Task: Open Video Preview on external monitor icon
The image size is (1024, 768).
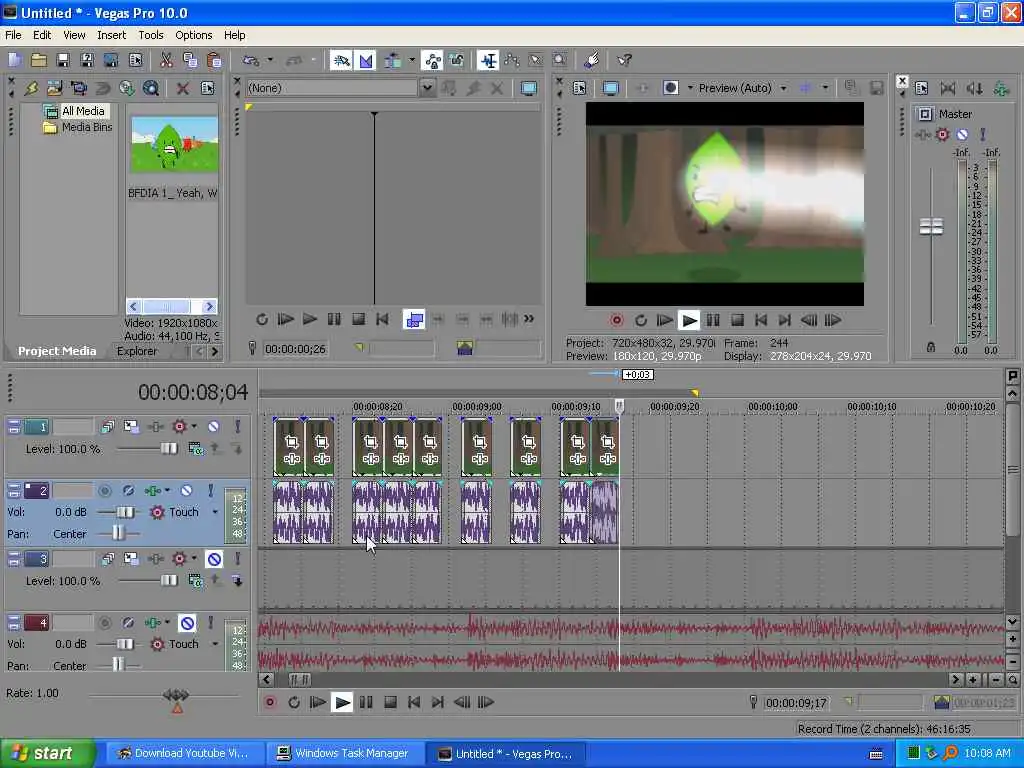Action: pyautogui.click(x=611, y=88)
